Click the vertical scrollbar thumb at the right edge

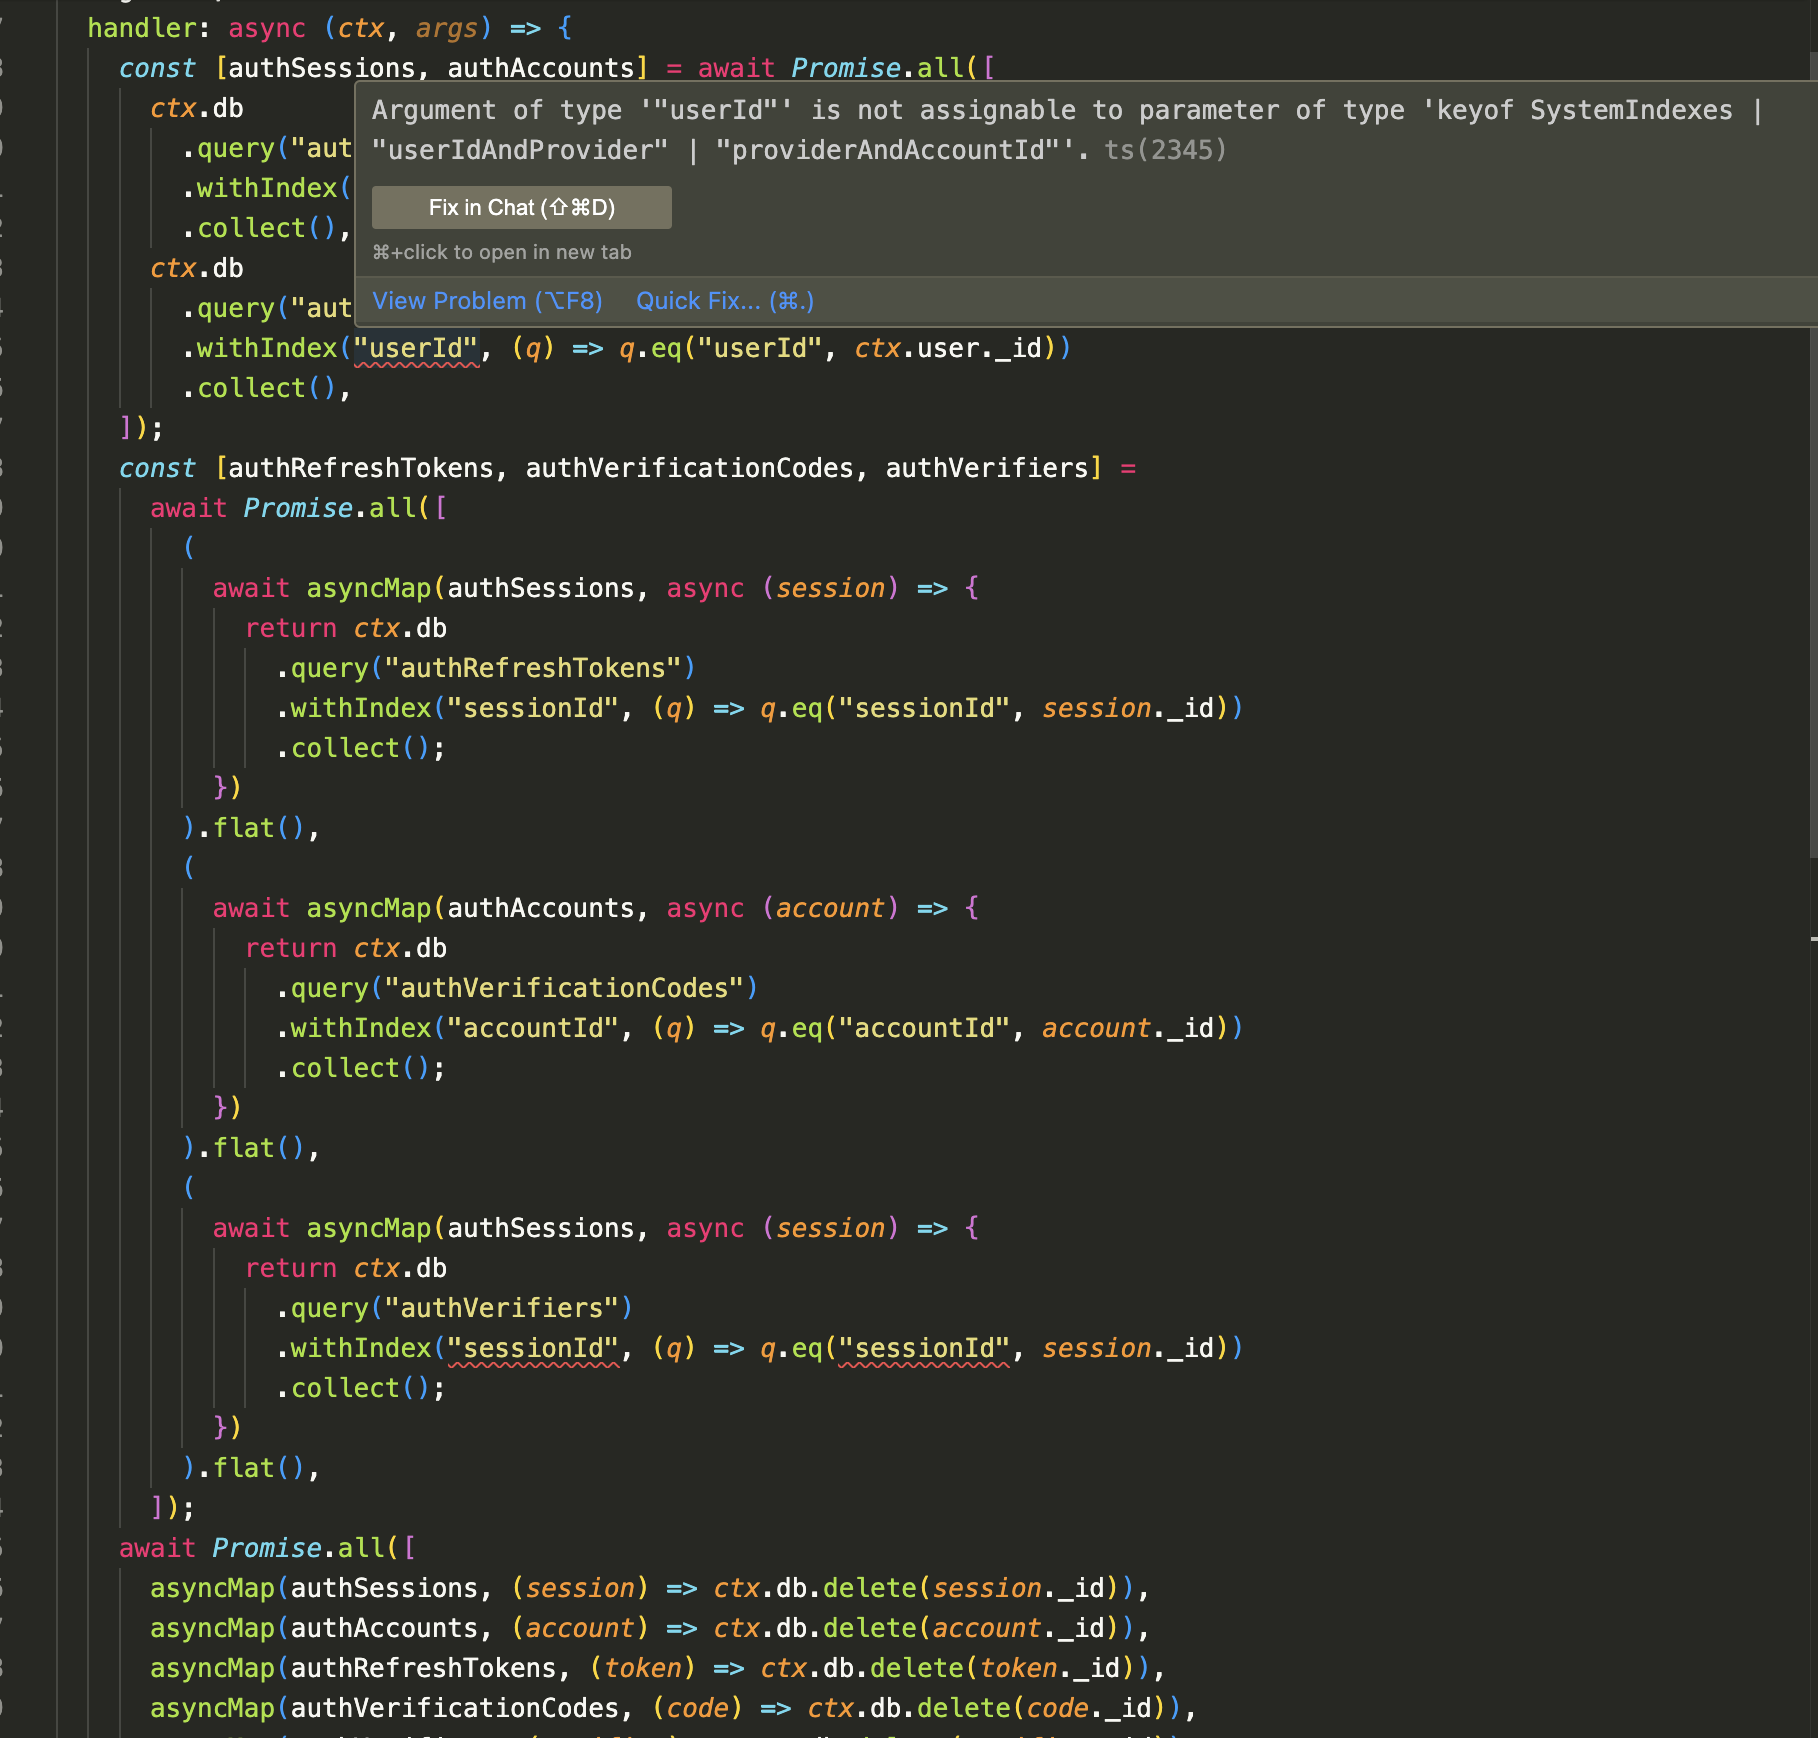[1812, 455]
